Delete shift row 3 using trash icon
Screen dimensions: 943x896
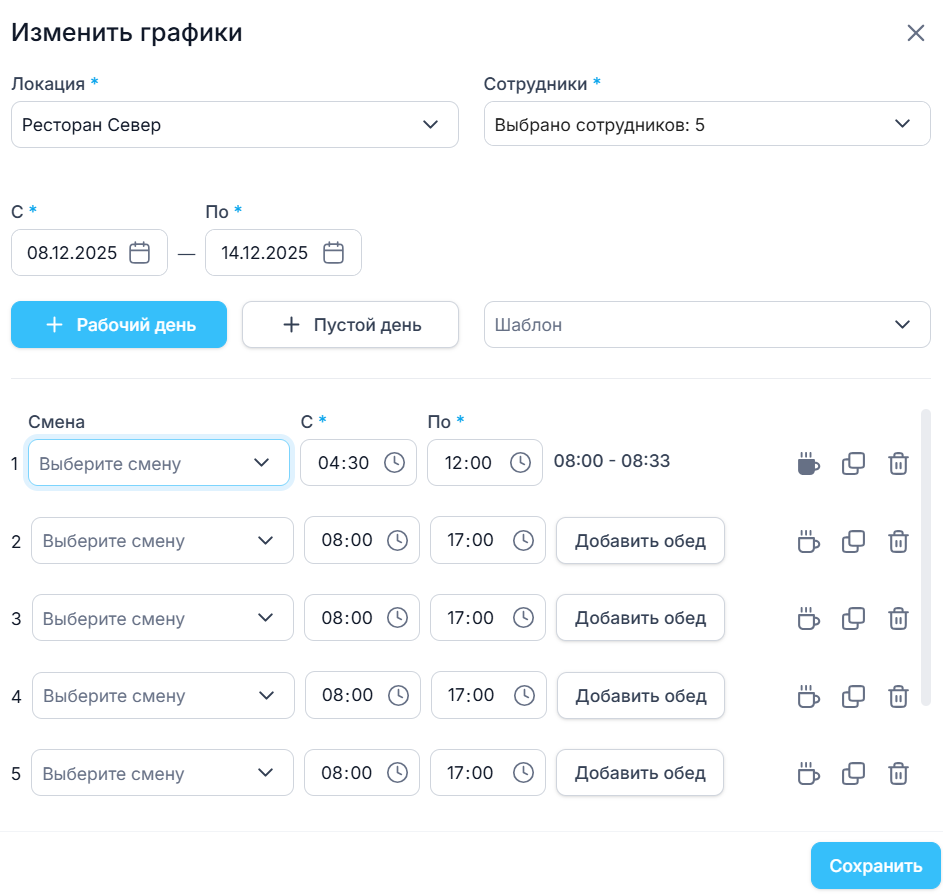click(899, 618)
